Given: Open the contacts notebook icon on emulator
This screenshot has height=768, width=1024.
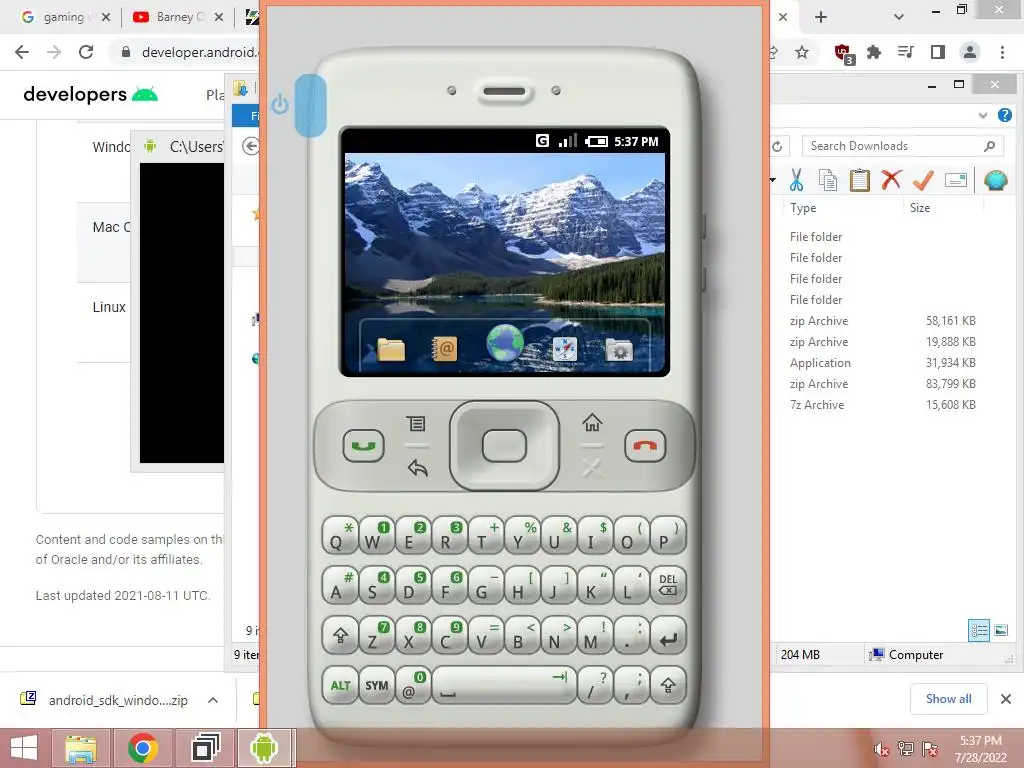Looking at the screenshot, I should click(x=445, y=349).
